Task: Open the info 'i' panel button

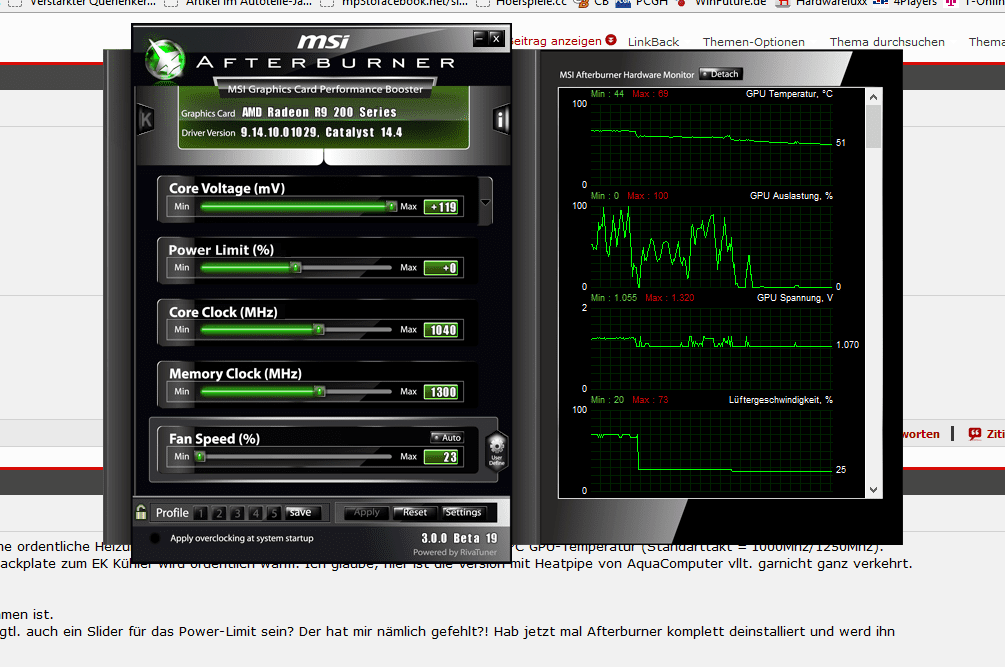Action: [501, 119]
